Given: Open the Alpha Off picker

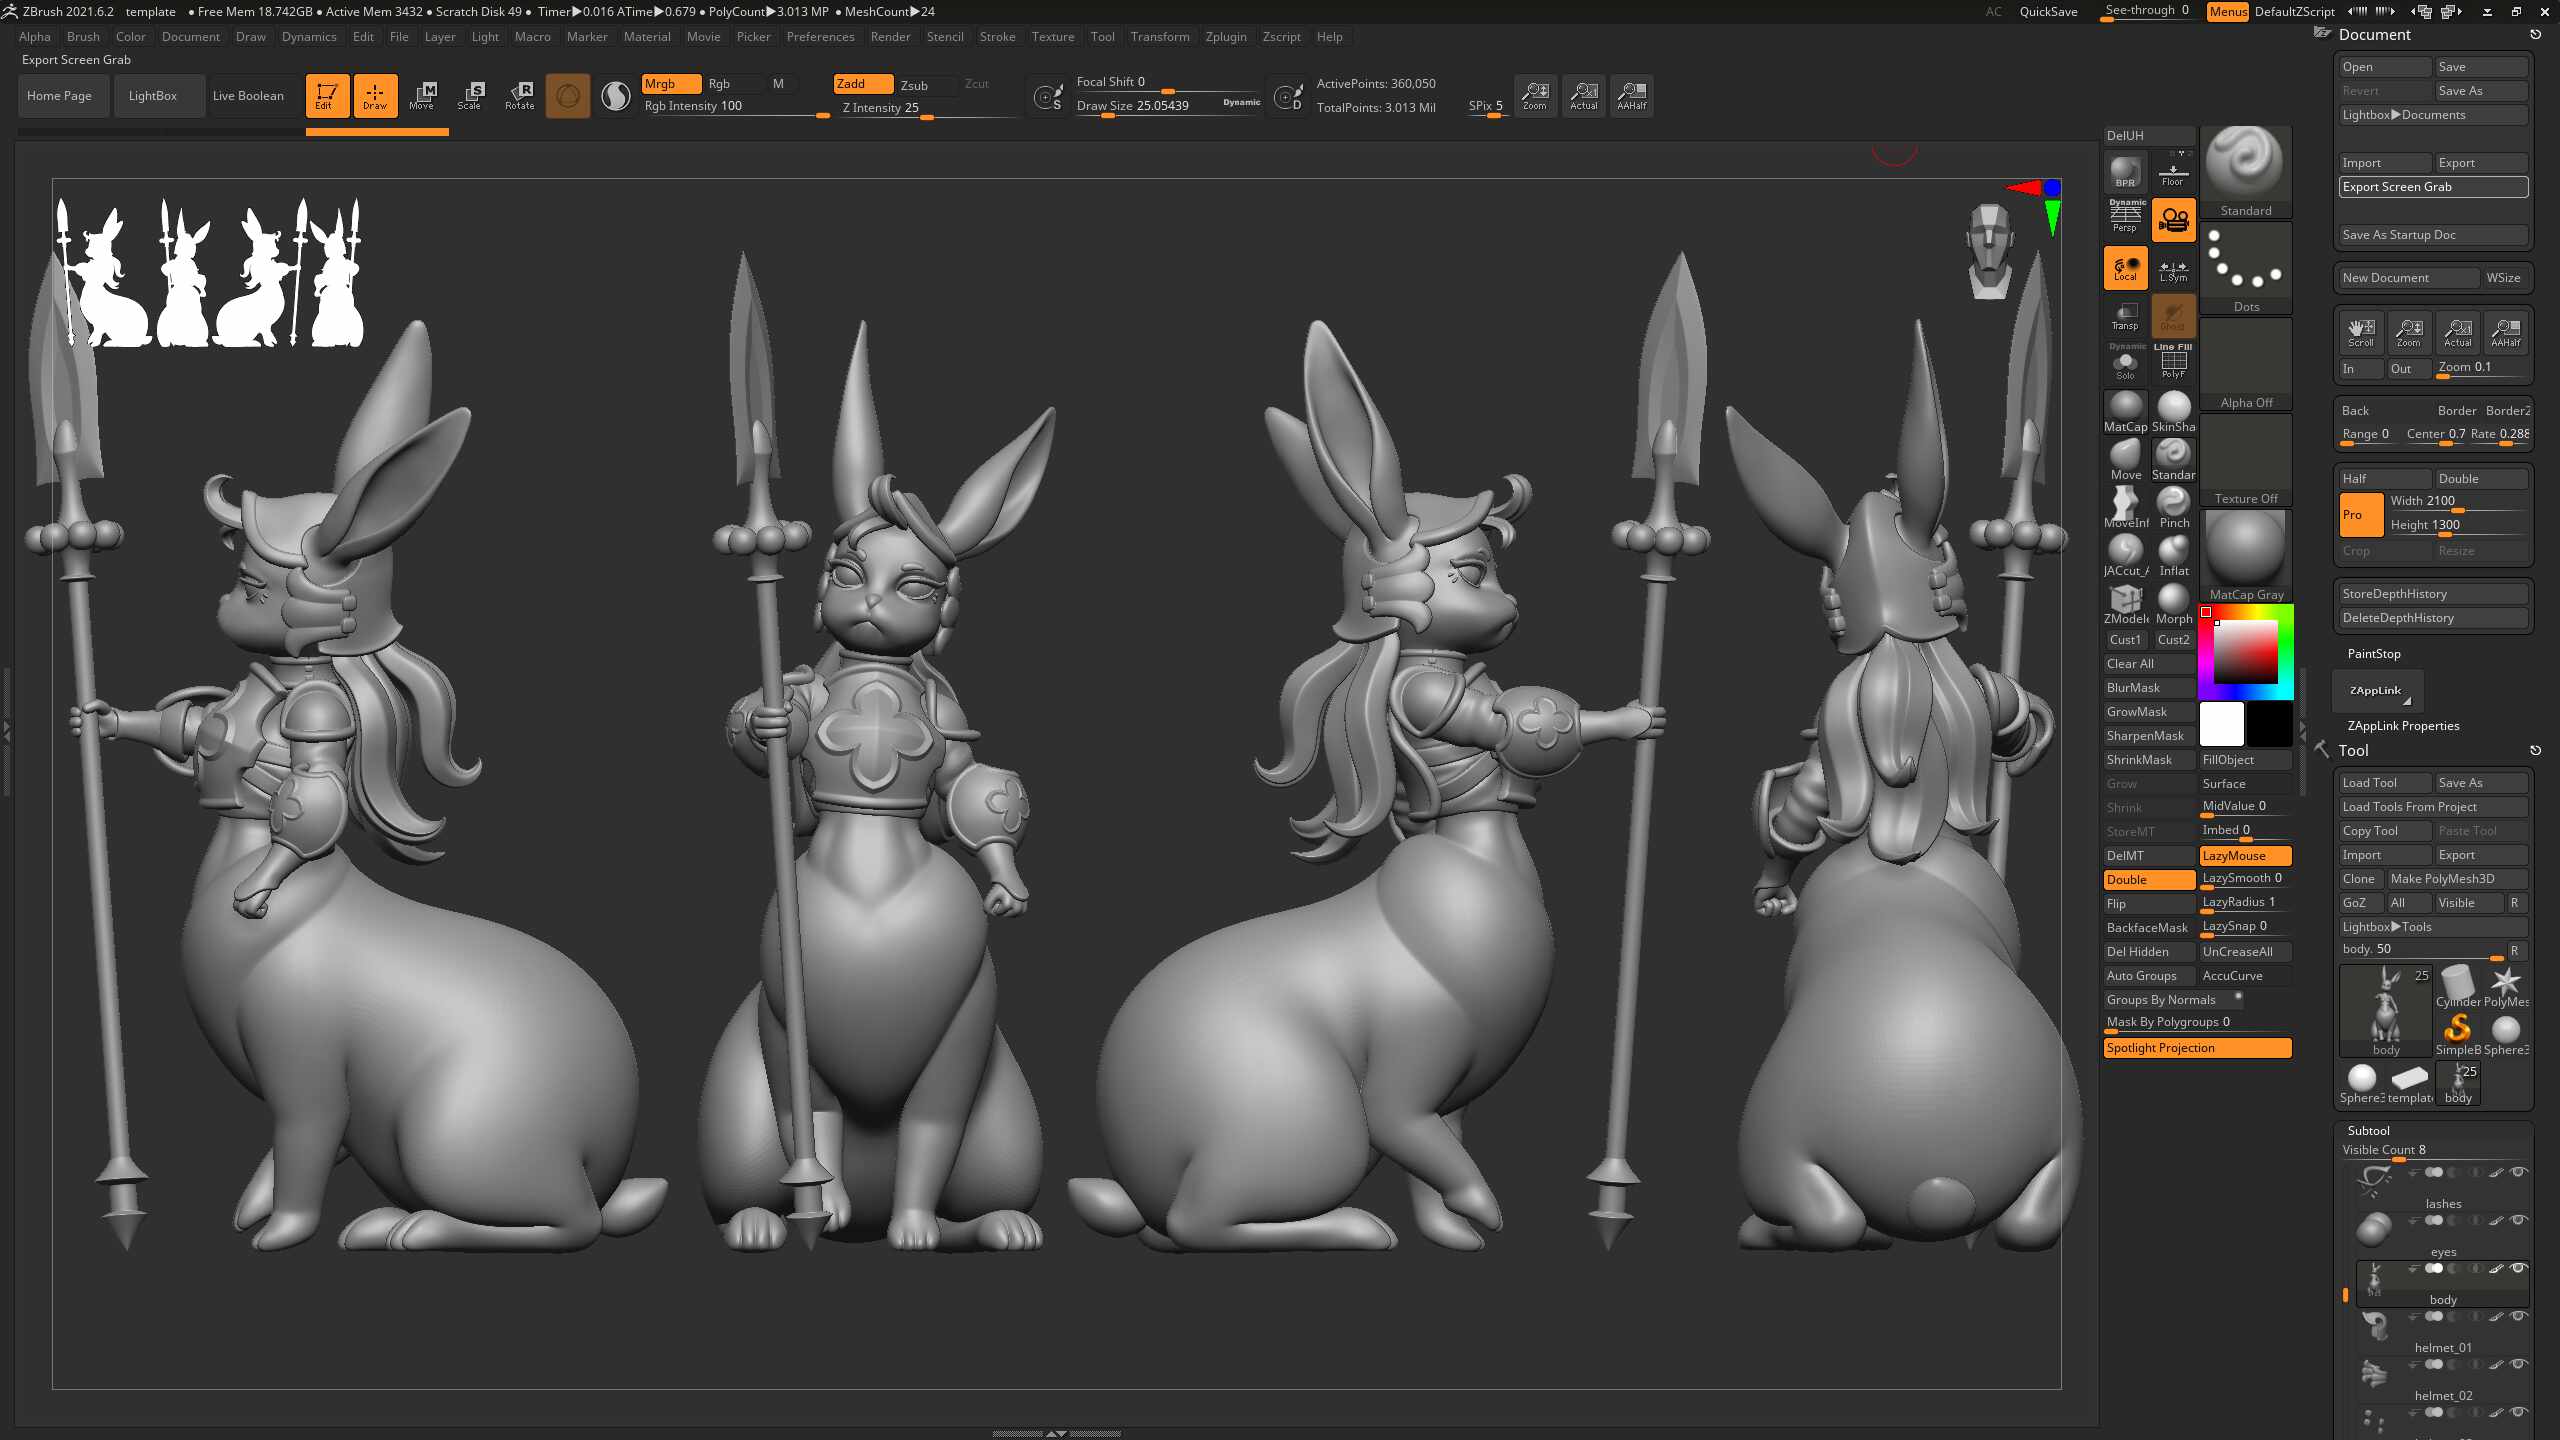Looking at the screenshot, I should pyautogui.click(x=2245, y=364).
